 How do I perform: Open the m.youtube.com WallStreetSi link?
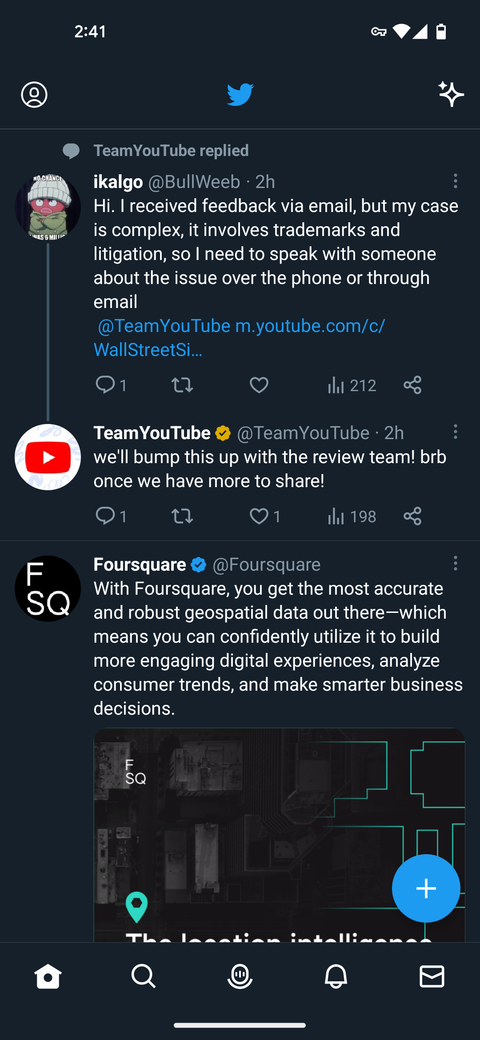click(x=239, y=338)
